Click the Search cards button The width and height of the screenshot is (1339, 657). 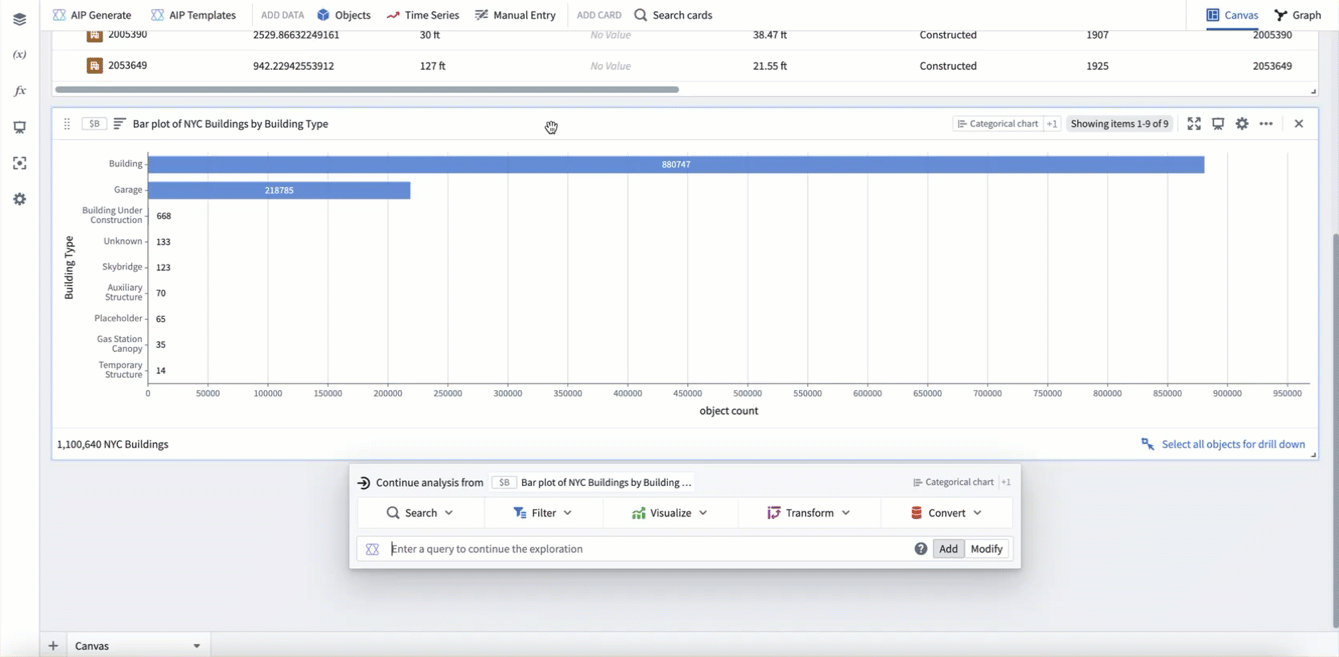pos(673,15)
